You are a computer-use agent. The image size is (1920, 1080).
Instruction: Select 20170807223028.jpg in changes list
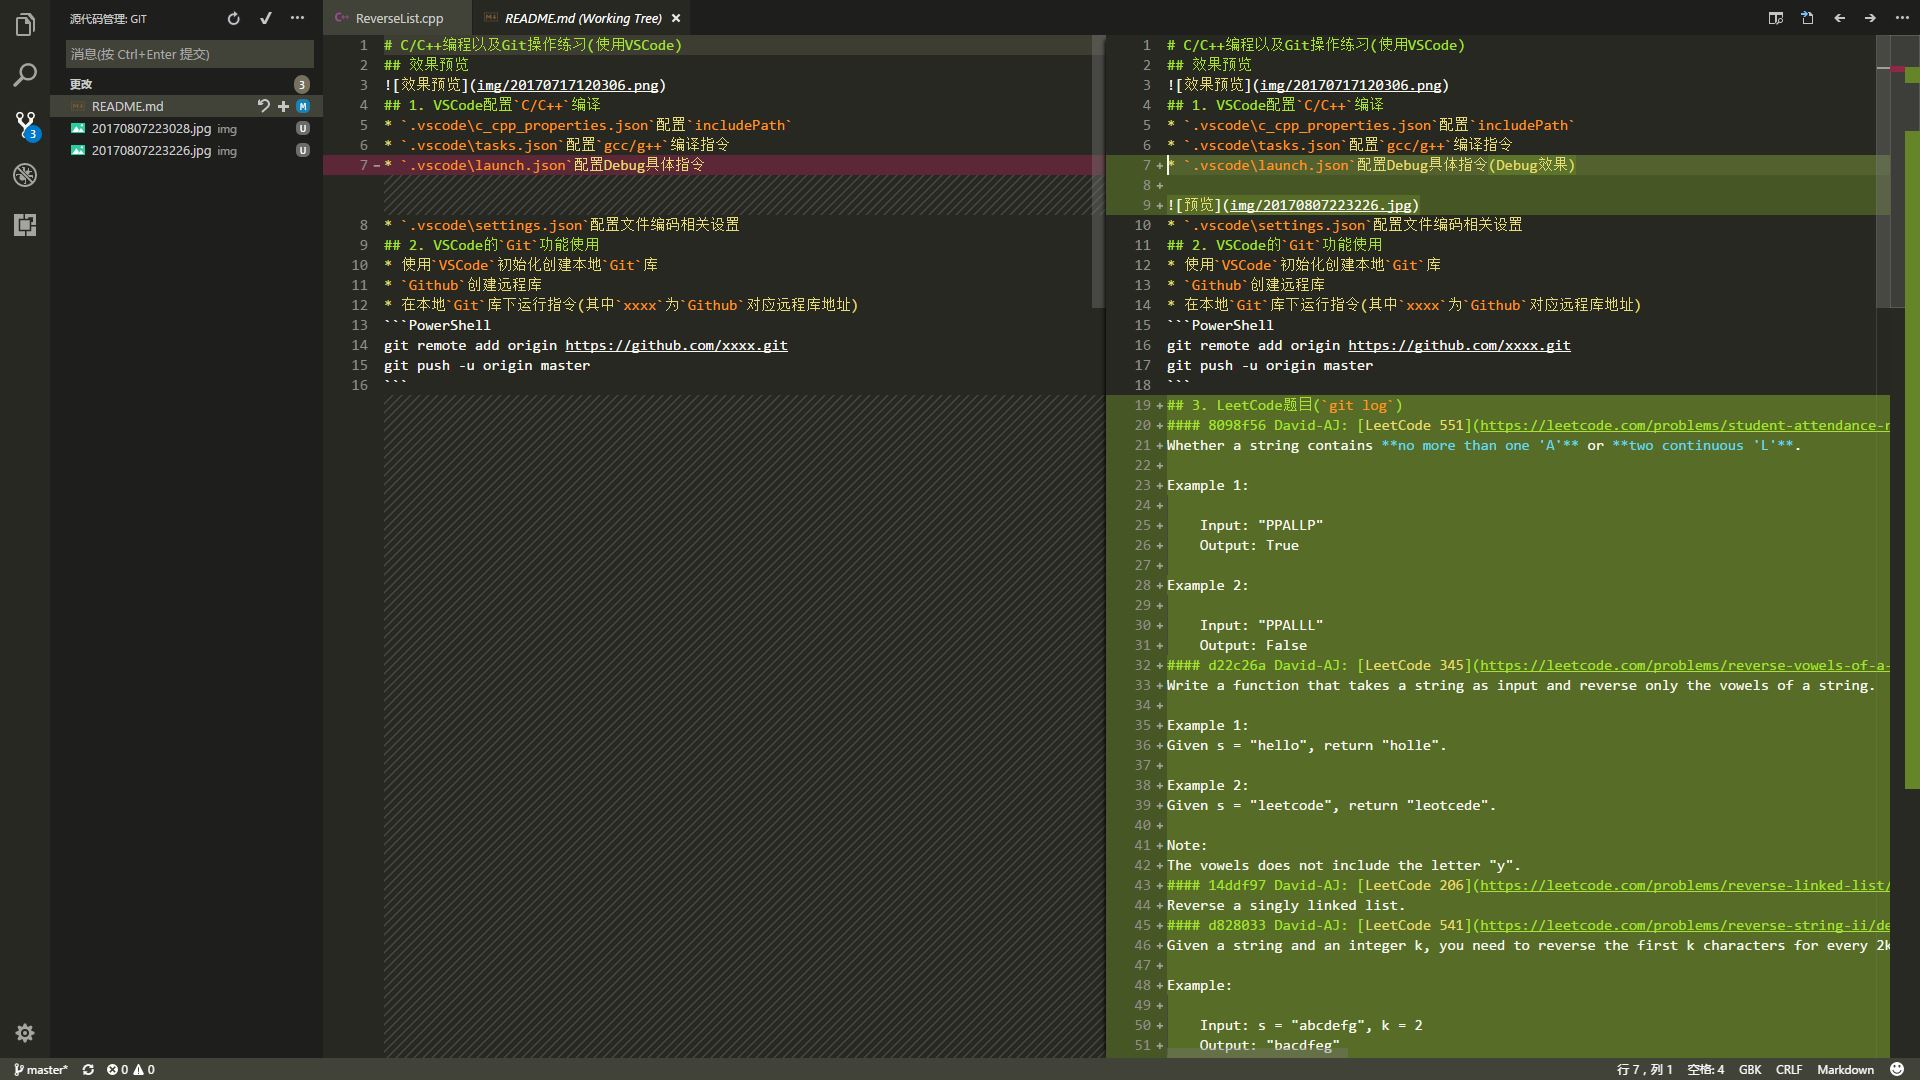tap(151, 128)
